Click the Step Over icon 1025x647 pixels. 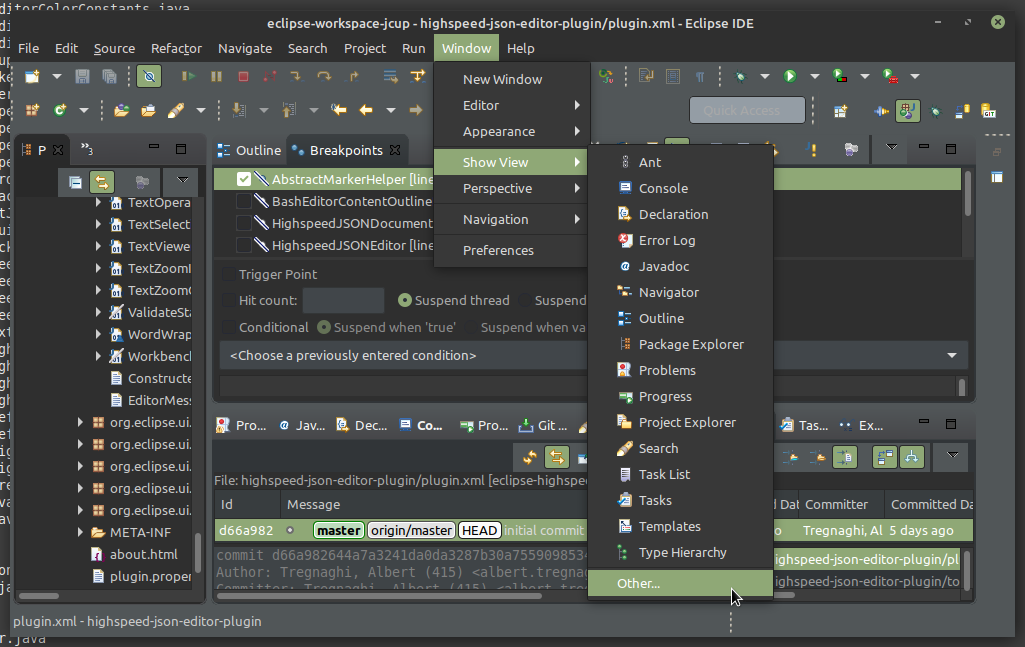click(324, 76)
